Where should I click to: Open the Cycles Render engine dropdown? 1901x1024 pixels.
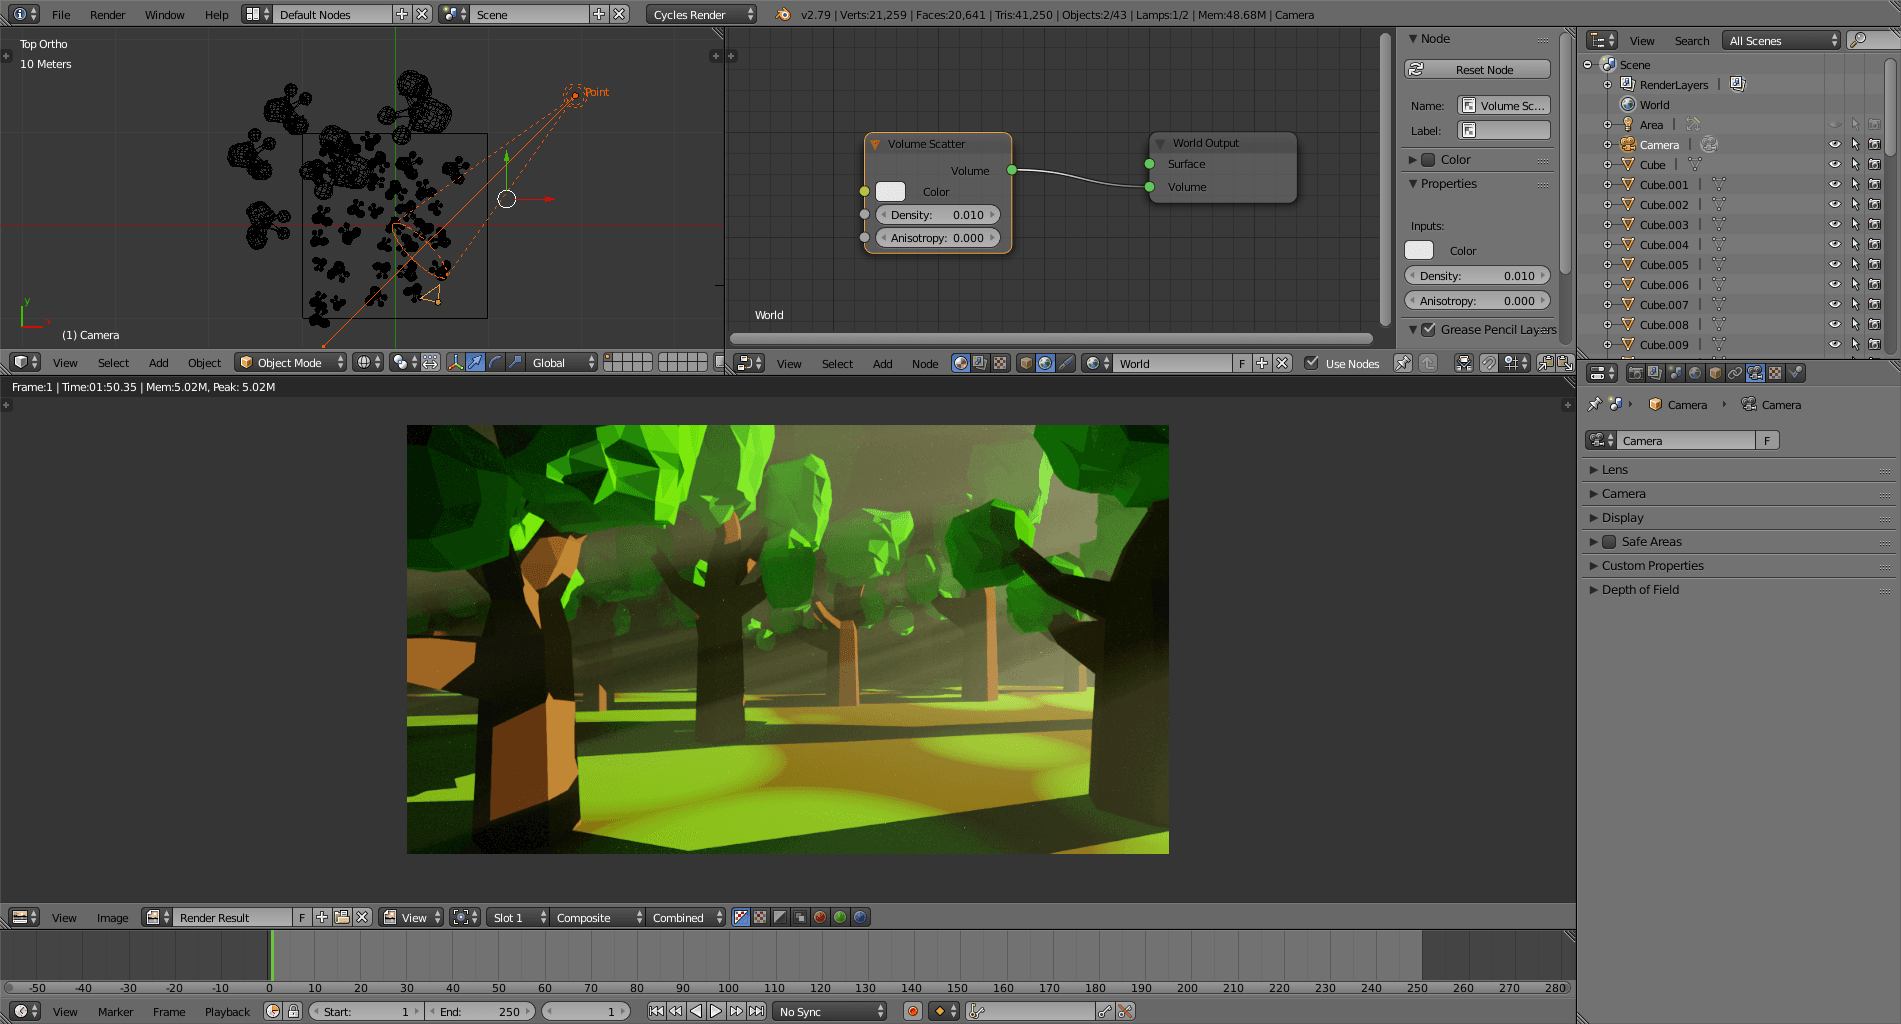701,14
